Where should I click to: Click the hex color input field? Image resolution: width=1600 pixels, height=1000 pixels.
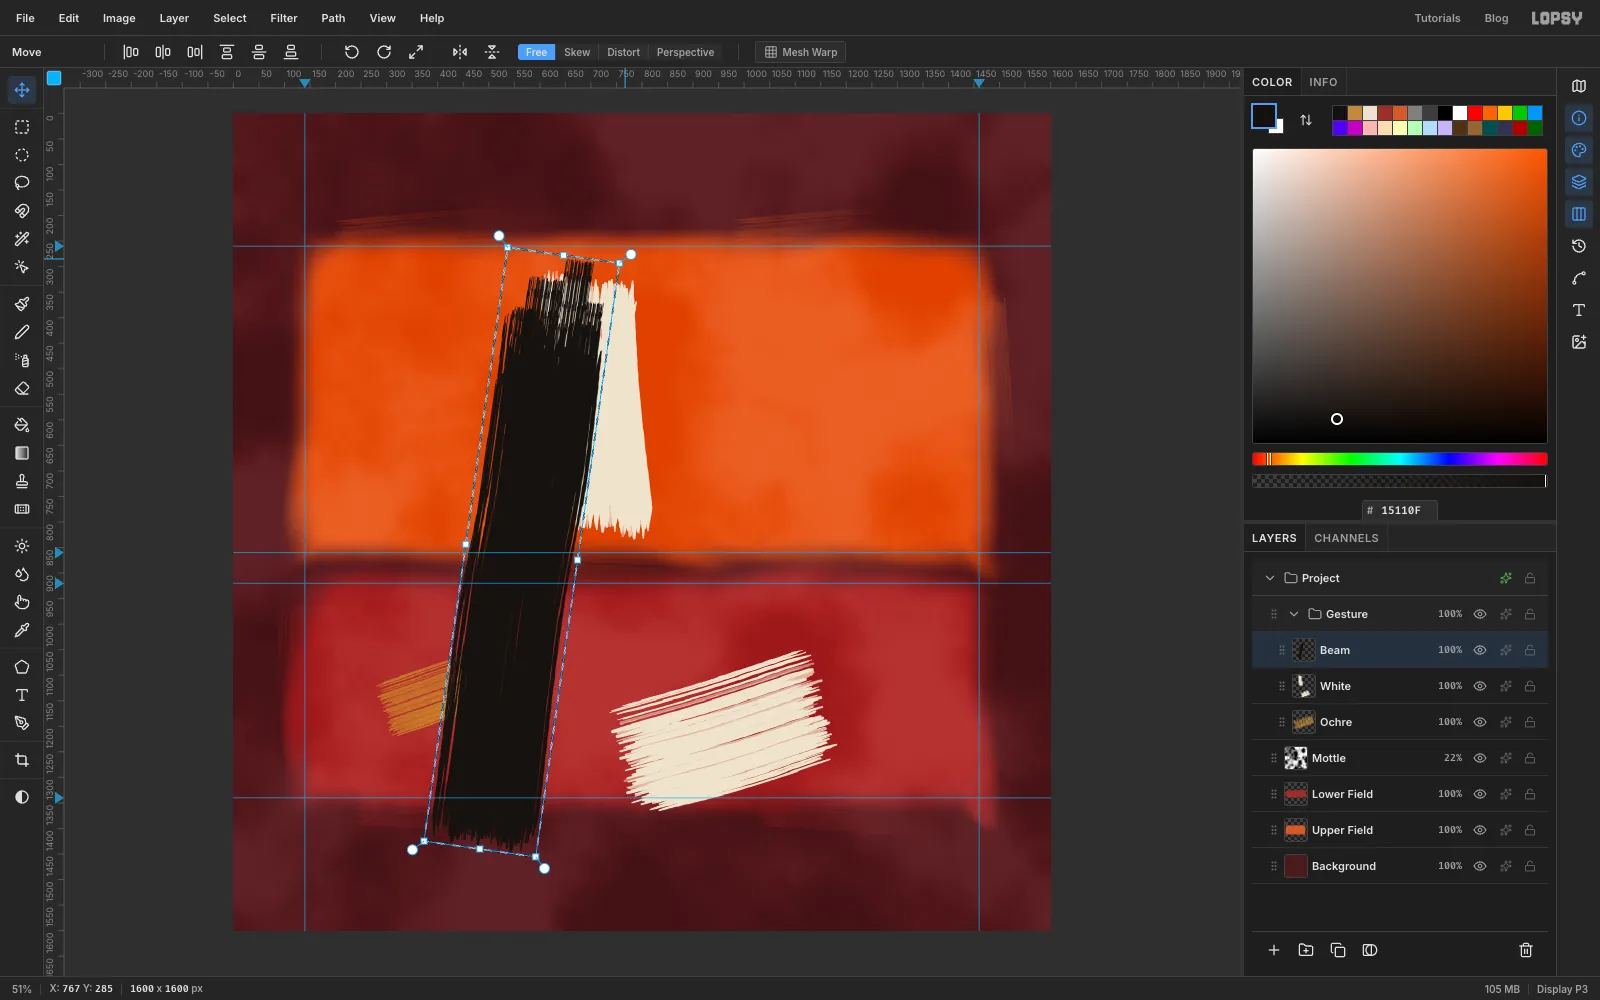1400,510
